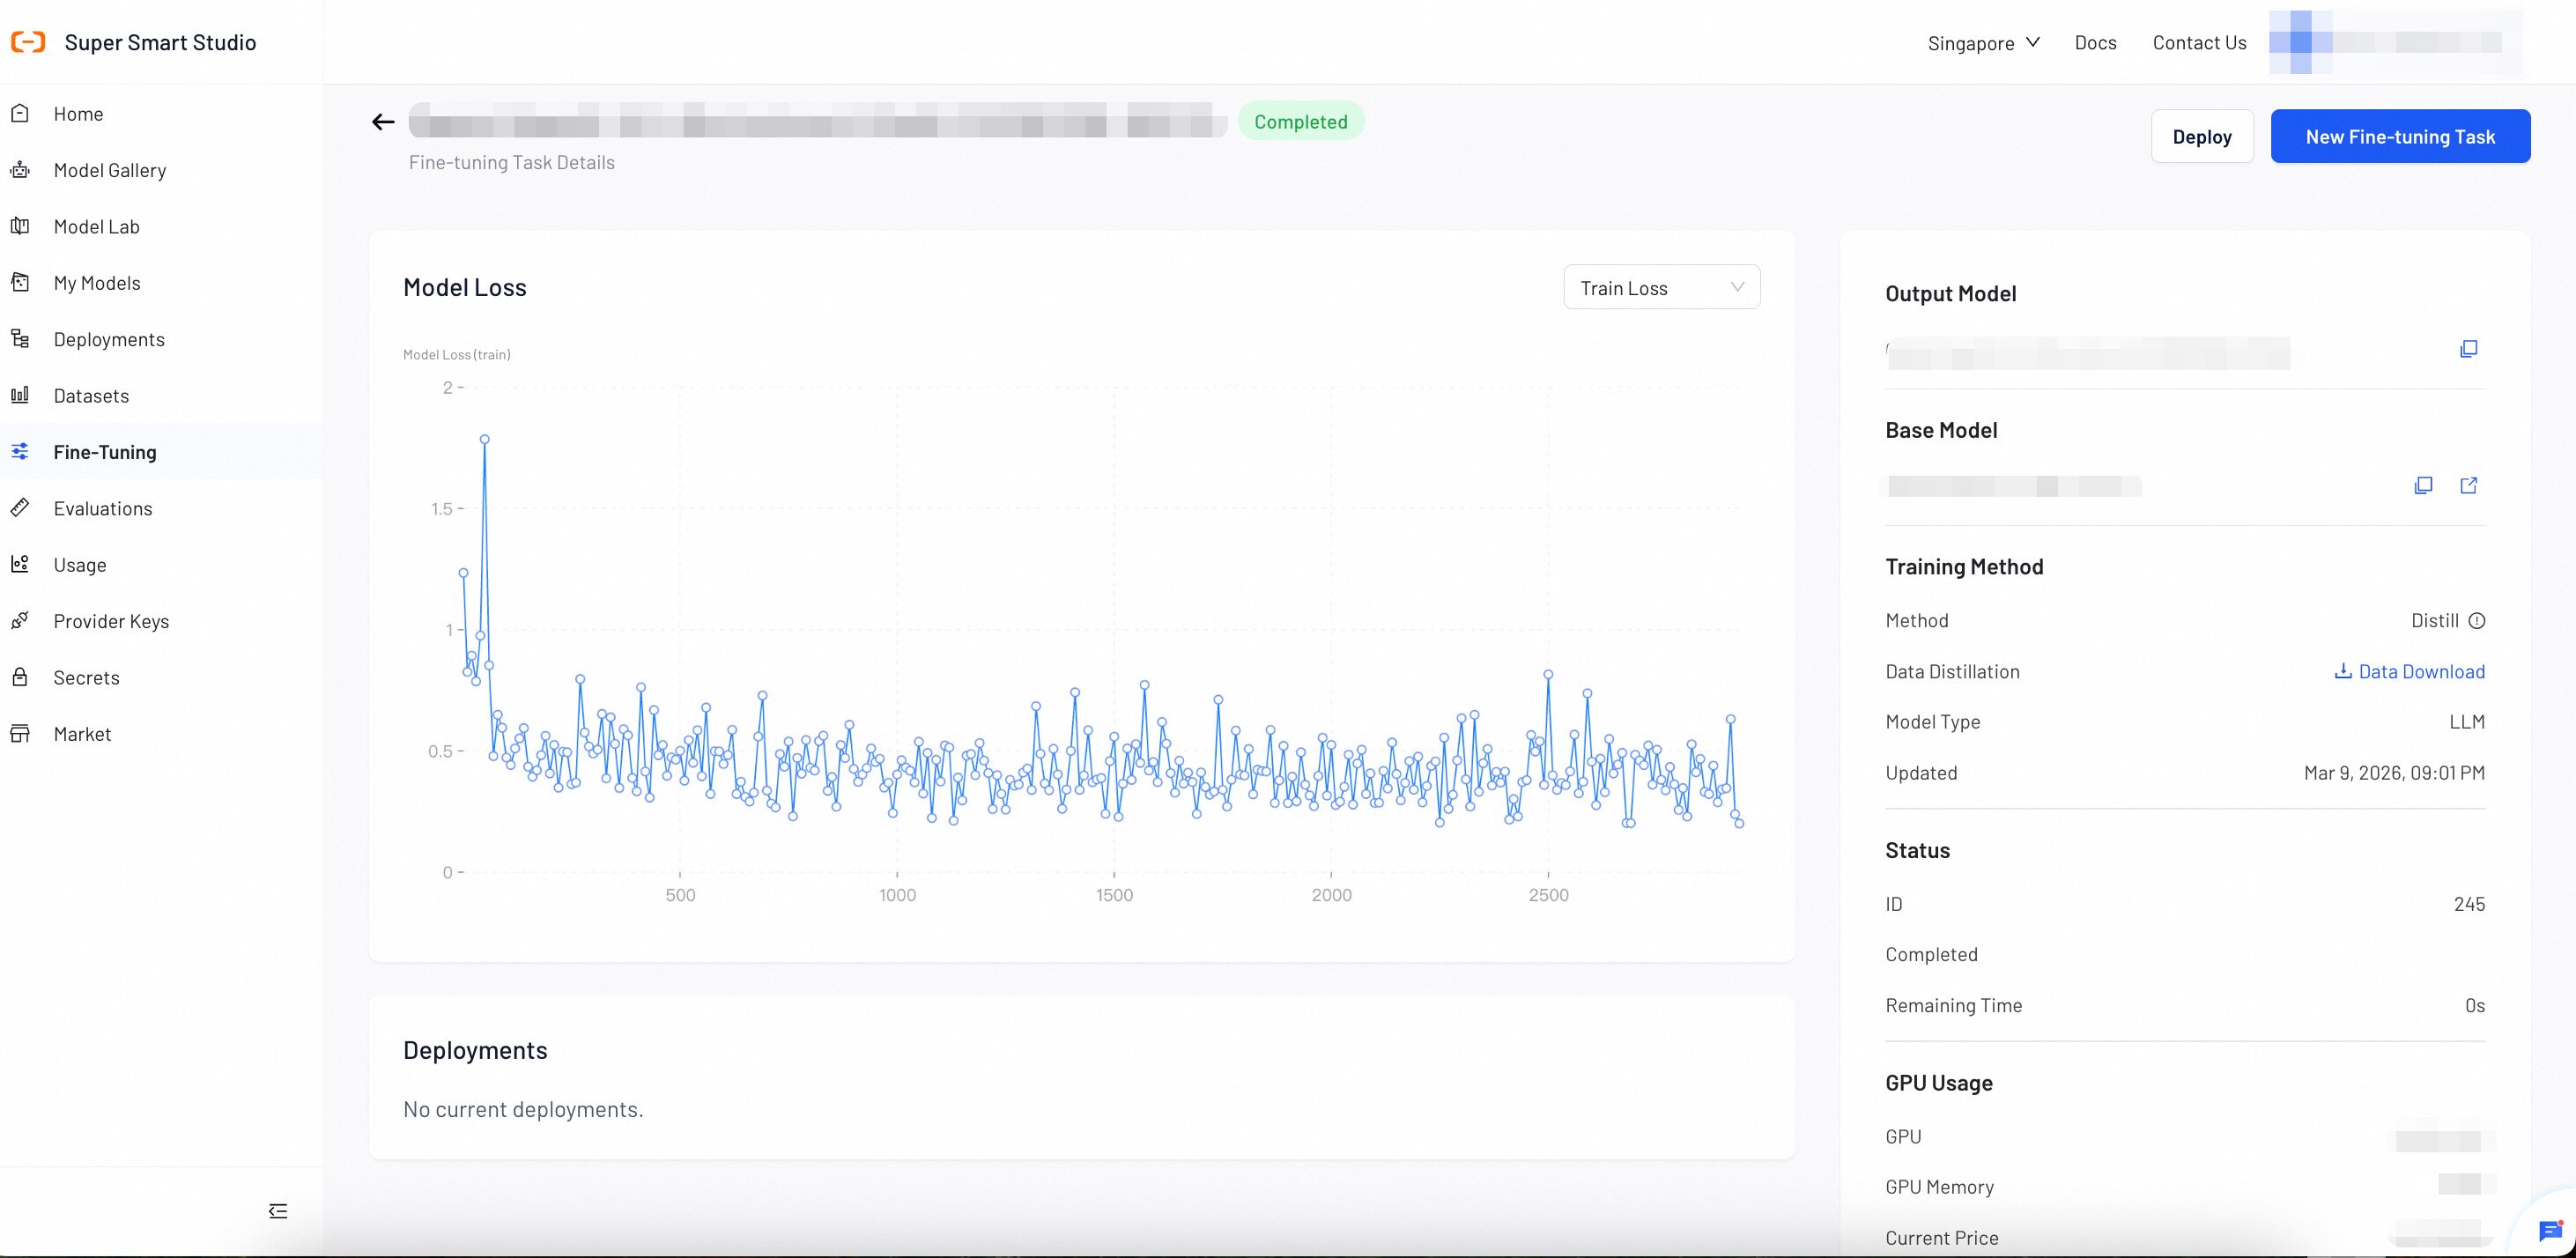Image resolution: width=2576 pixels, height=1258 pixels.
Task: Open the Train Loss metric dropdown
Action: pos(1662,288)
